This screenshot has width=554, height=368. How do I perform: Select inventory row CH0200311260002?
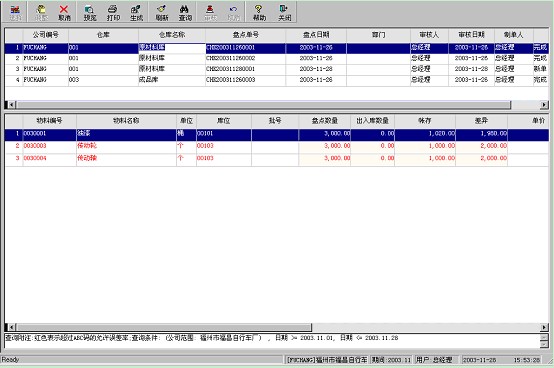coord(276,58)
